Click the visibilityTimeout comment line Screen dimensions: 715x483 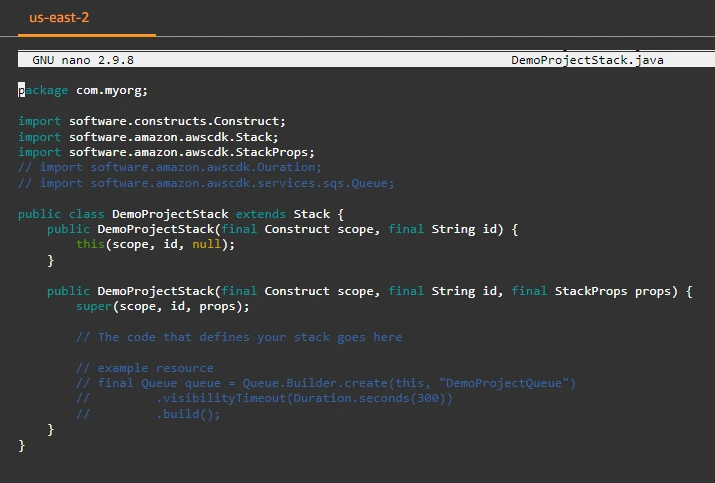coord(304,399)
